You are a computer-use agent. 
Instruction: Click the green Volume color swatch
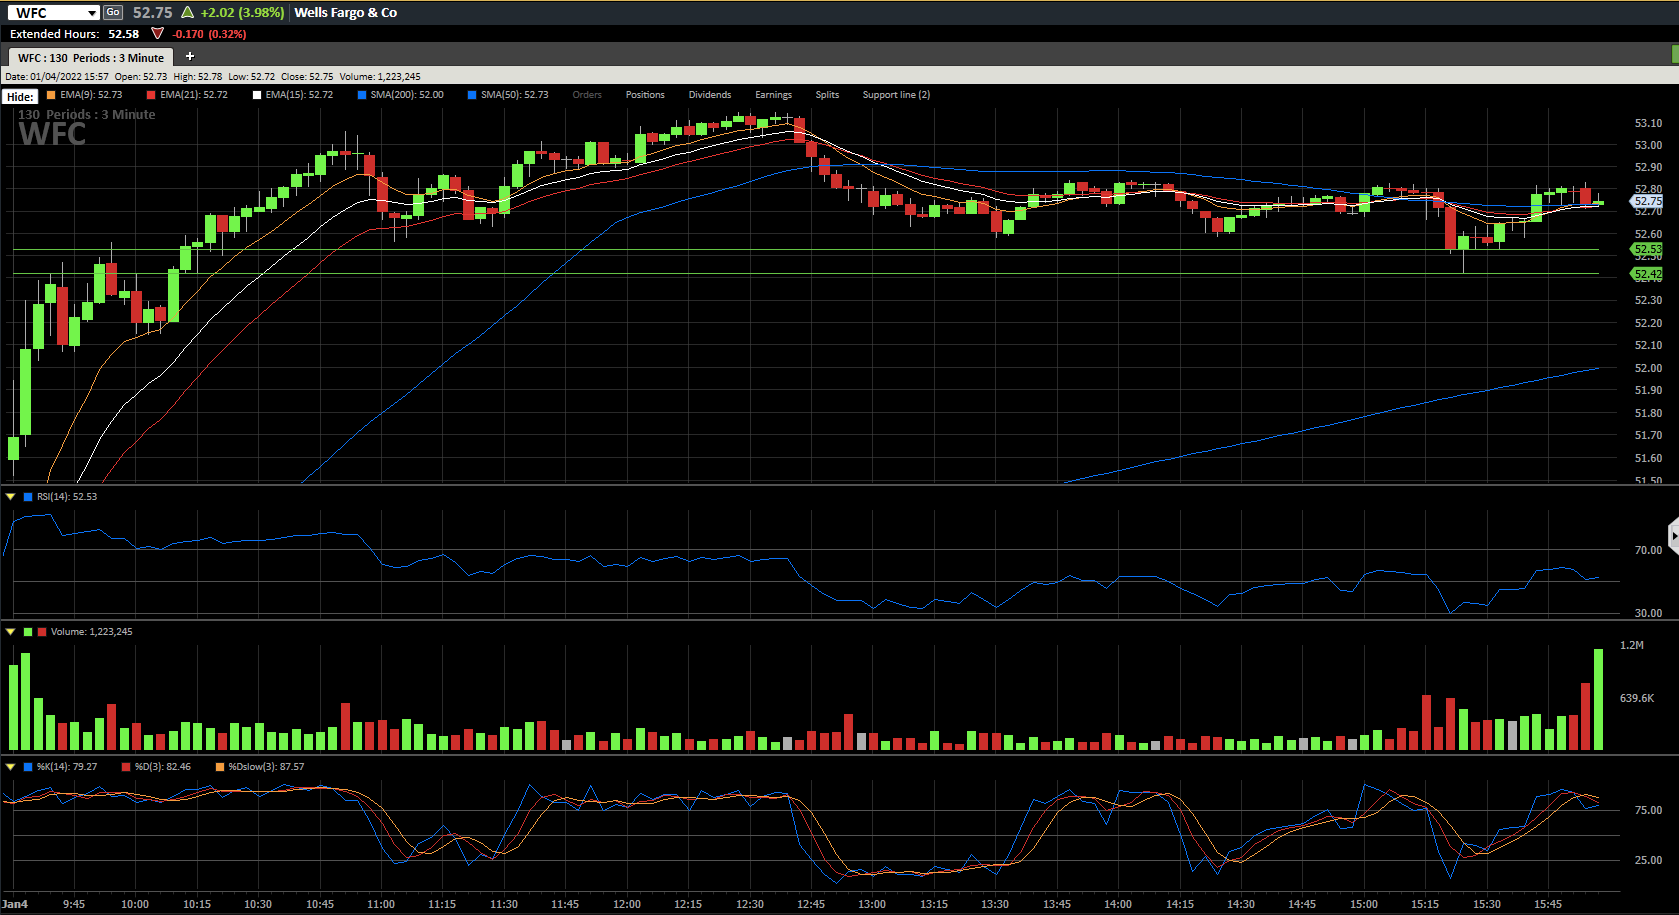click(28, 632)
